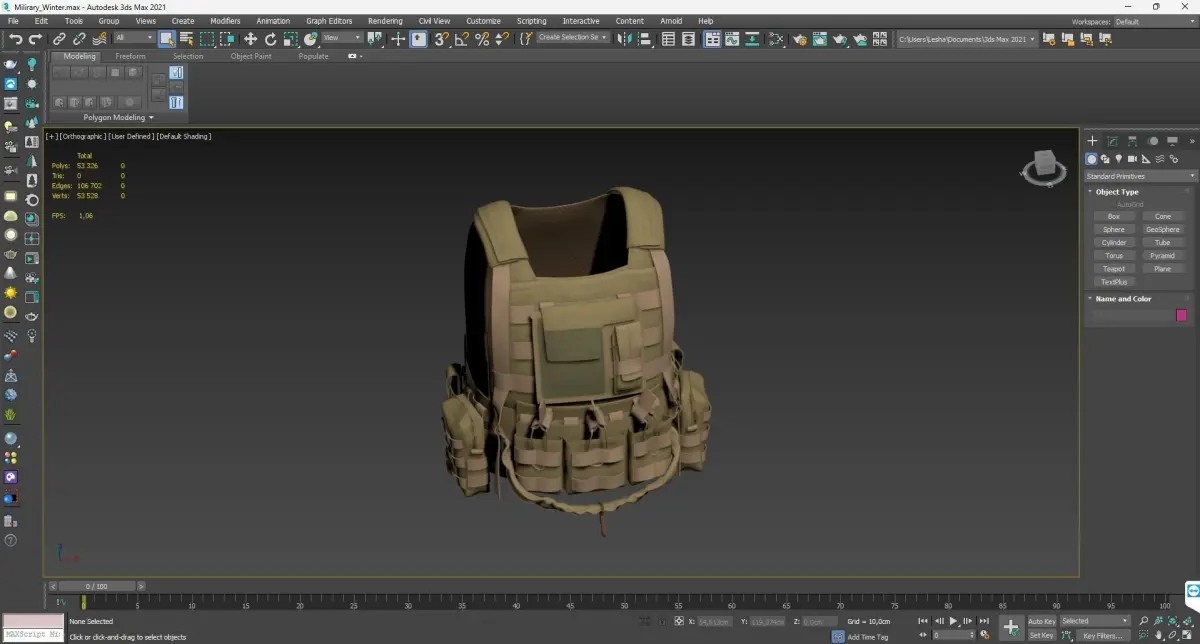This screenshot has height=644, width=1200.
Task: Go to the animation end frame
Action: click(x=985, y=621)
